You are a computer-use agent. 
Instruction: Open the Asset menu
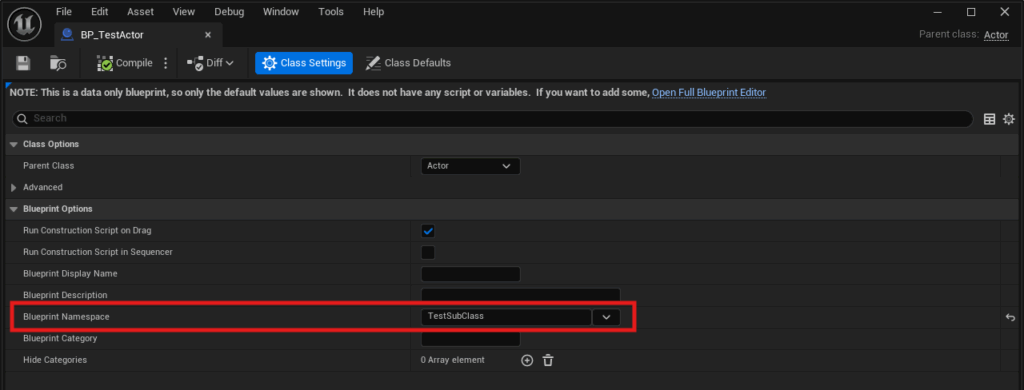coord(140,12)
